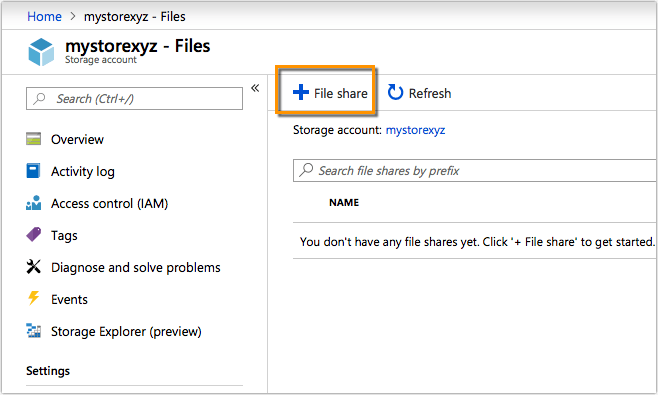Screen dimensions: 658x395
Task: Click the NAME column header
Action: click(x=344, y=203)
